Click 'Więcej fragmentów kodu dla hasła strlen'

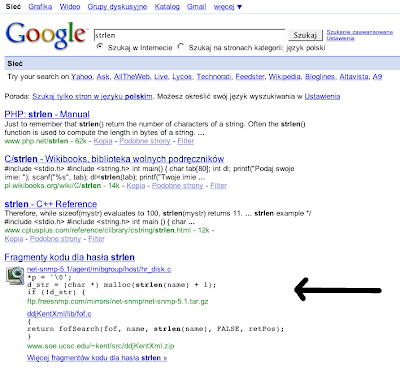click(97, 358)
